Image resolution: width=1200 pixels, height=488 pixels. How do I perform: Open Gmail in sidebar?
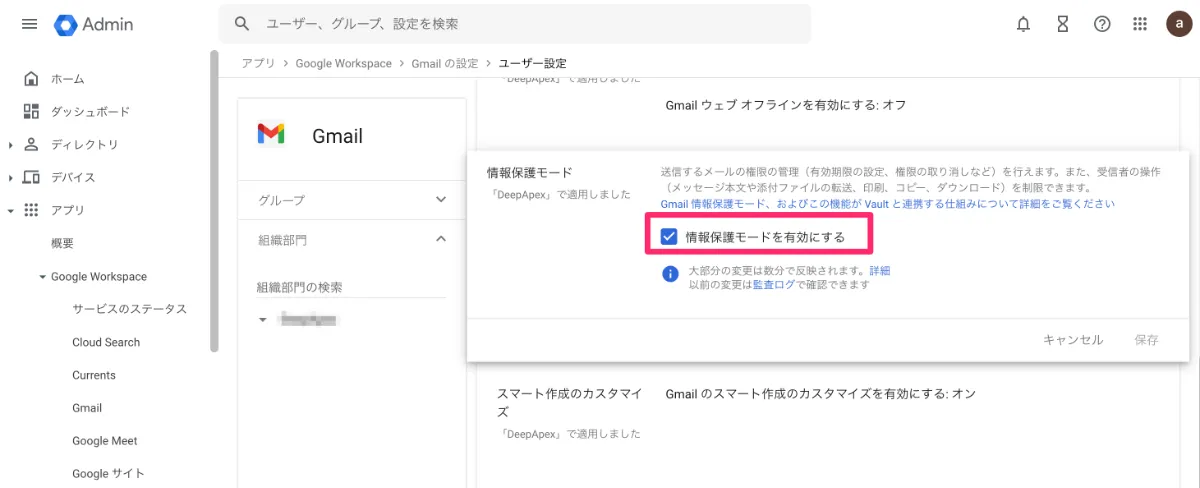coord(87,408)
